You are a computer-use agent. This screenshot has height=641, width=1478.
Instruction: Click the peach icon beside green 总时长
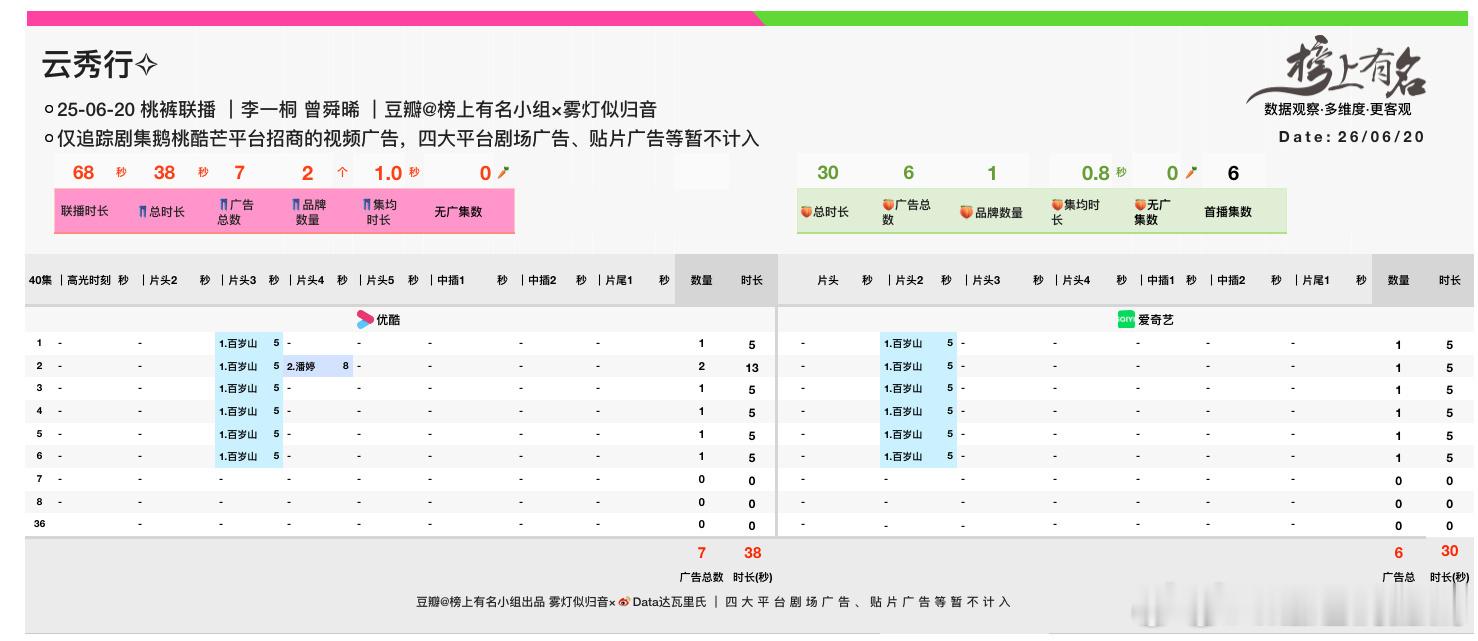coord(806,212)
